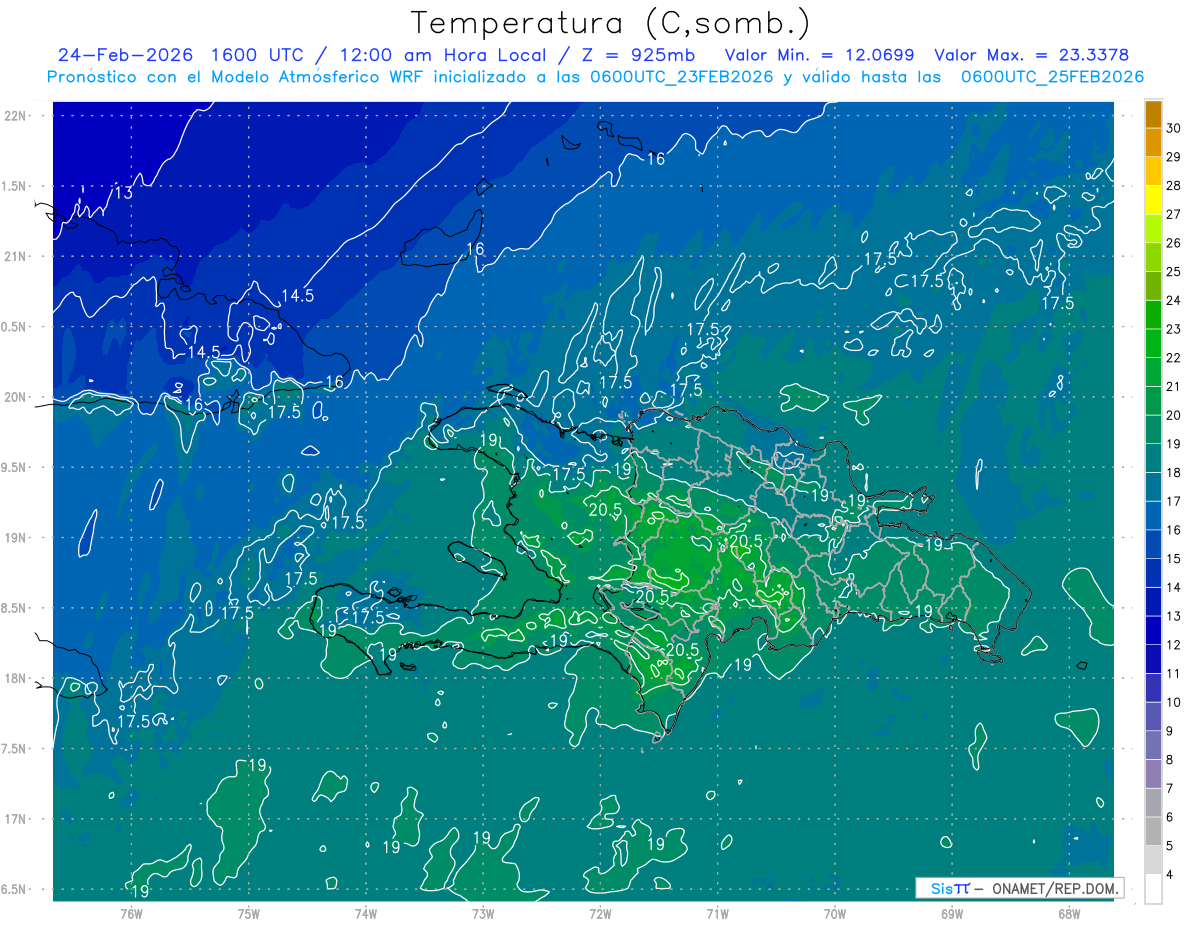Viewport: 1200px width, 927px height.
Task: Pick the purple swatch between 8 and 9
Action: [1153, 745]
